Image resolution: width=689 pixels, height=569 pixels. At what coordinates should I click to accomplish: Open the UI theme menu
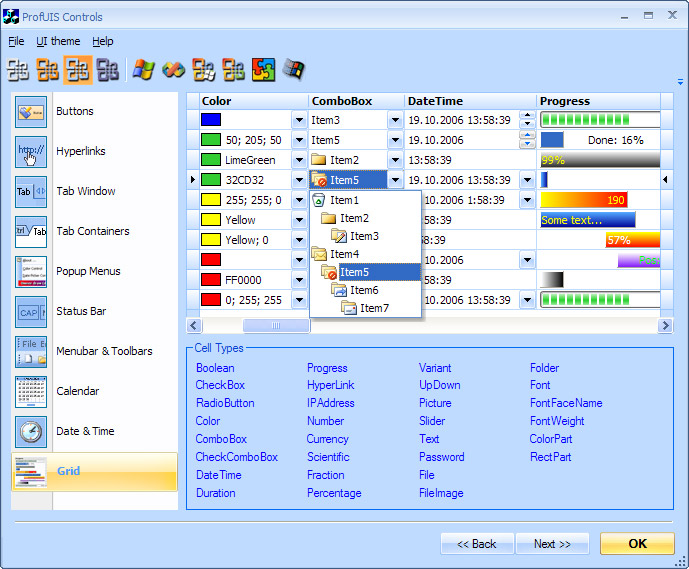pyautogui.click(x=58, y=41)
